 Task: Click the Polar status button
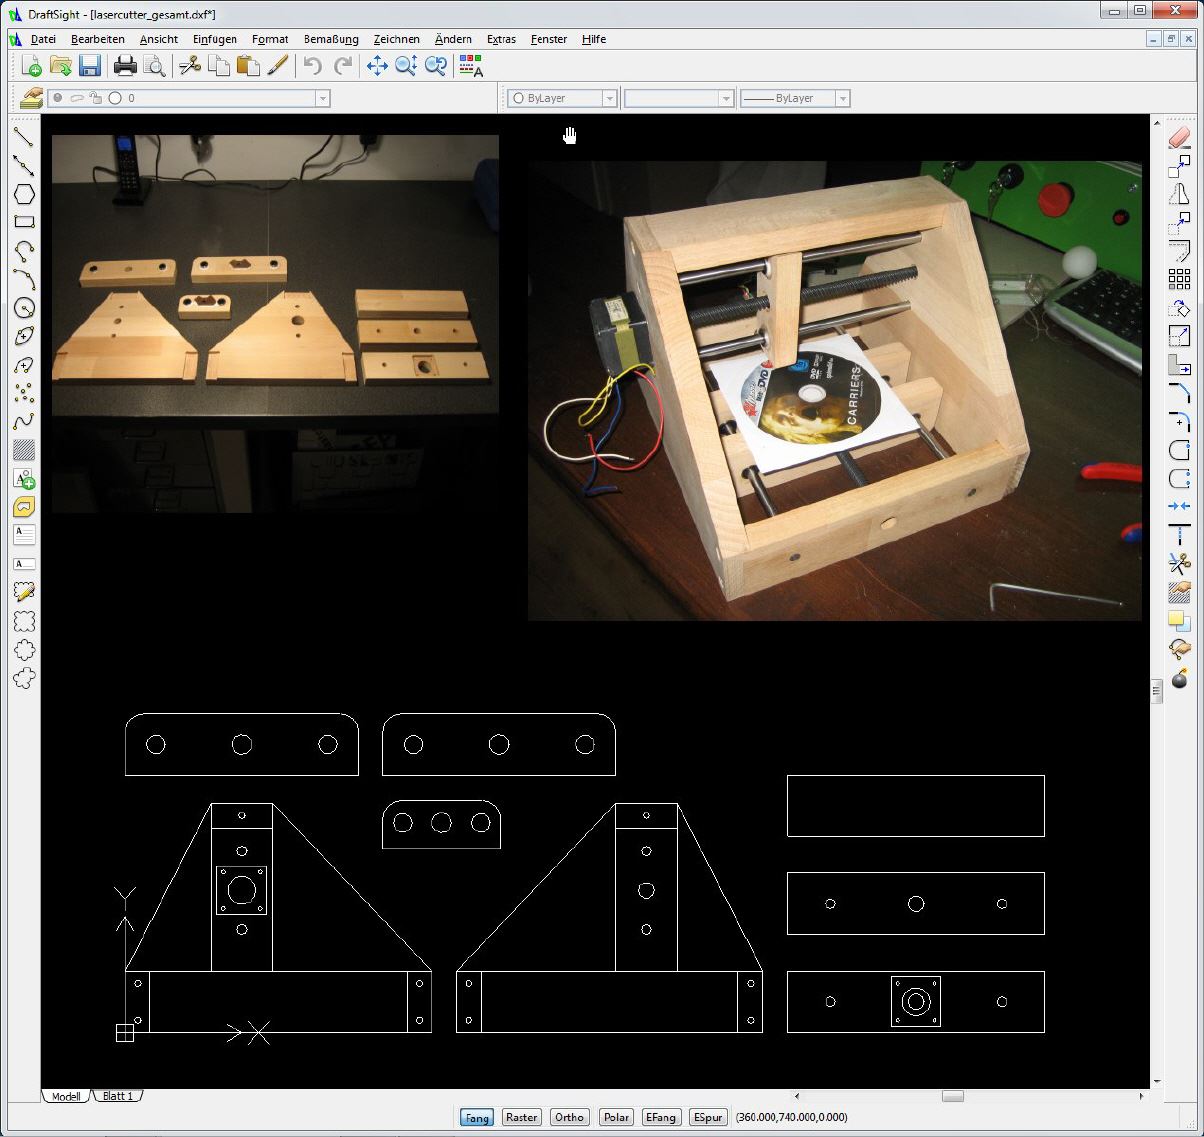coord(616,1117)
